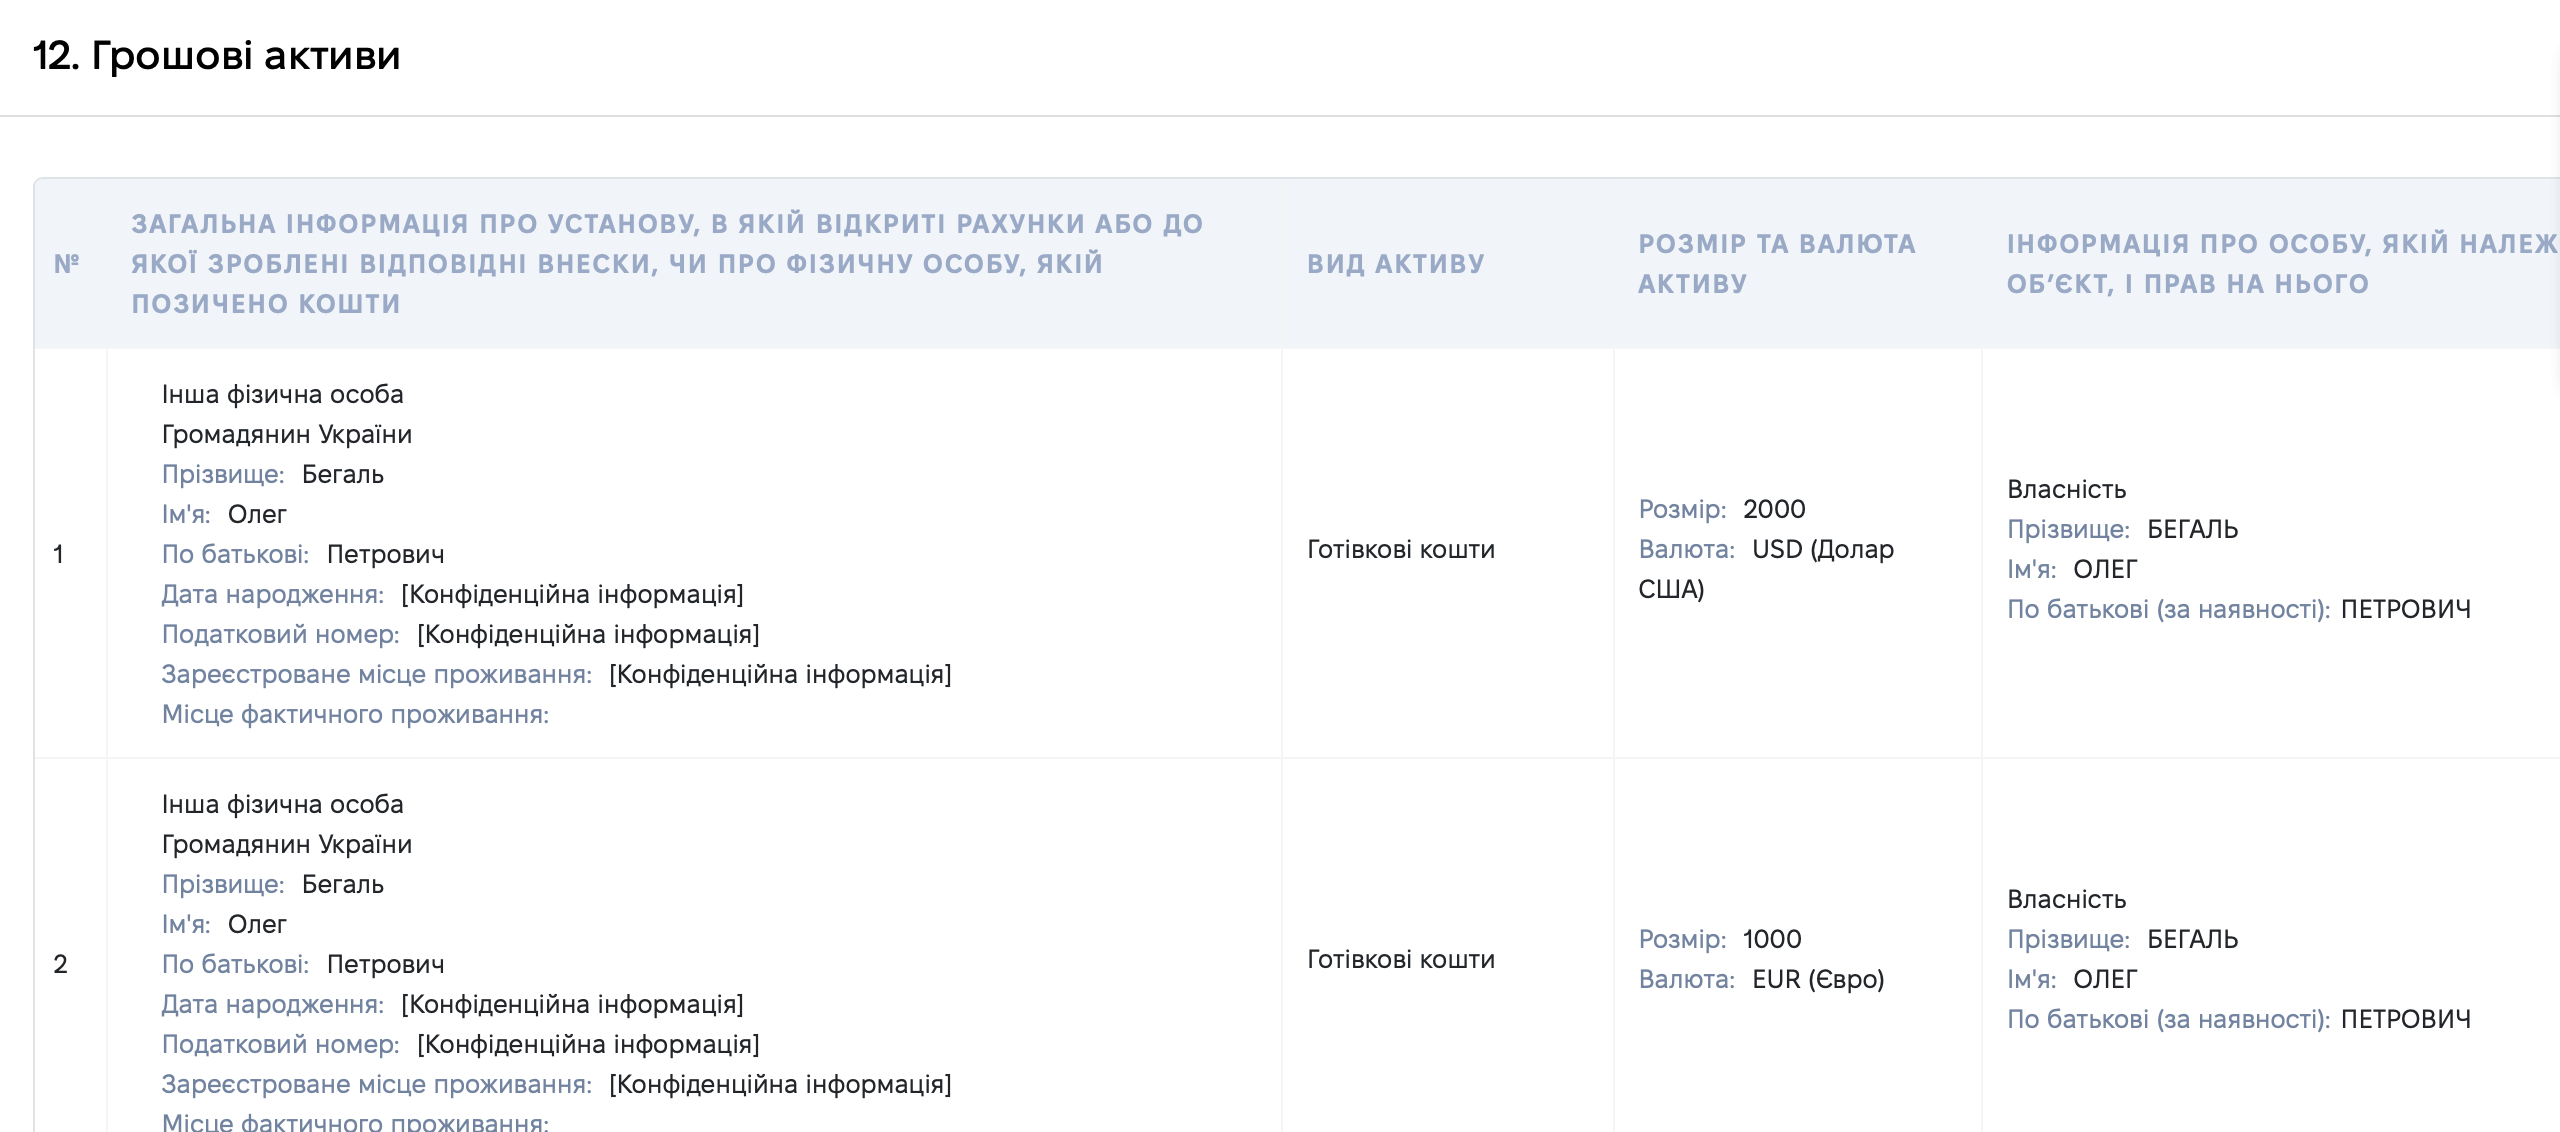Click the amount value 2000
The width and height of the screenshot is (2560, 1132).
[x=1774, y=509]
